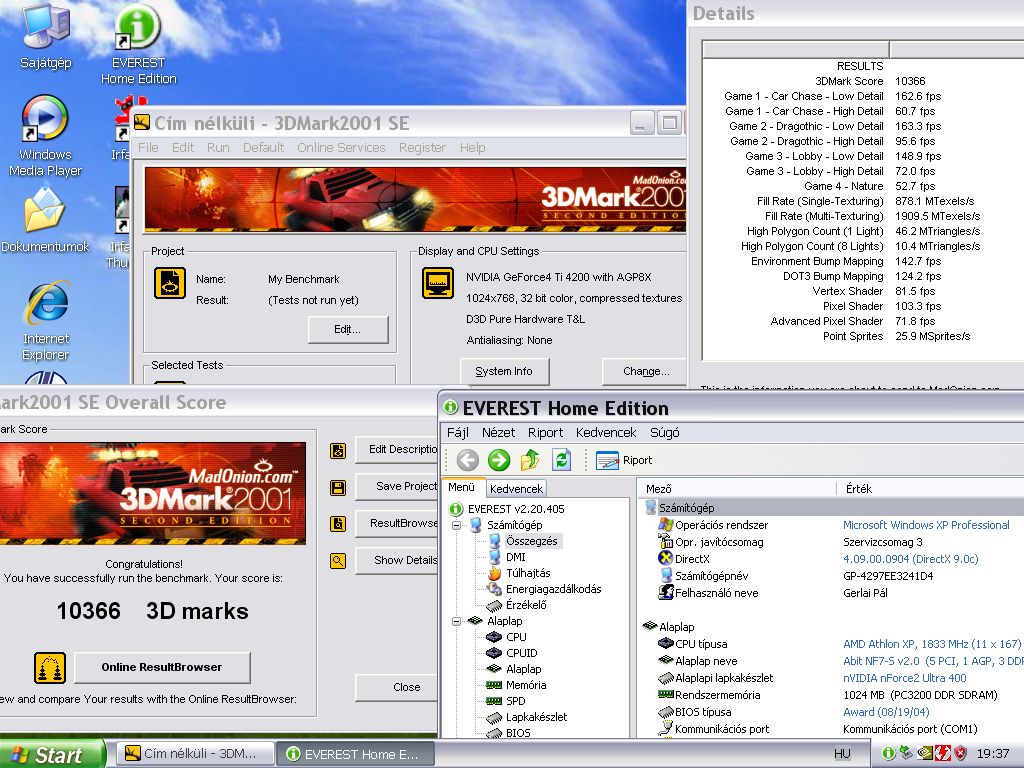
Task: Select the CPUID tree item
Action: (x=521, y=652)
